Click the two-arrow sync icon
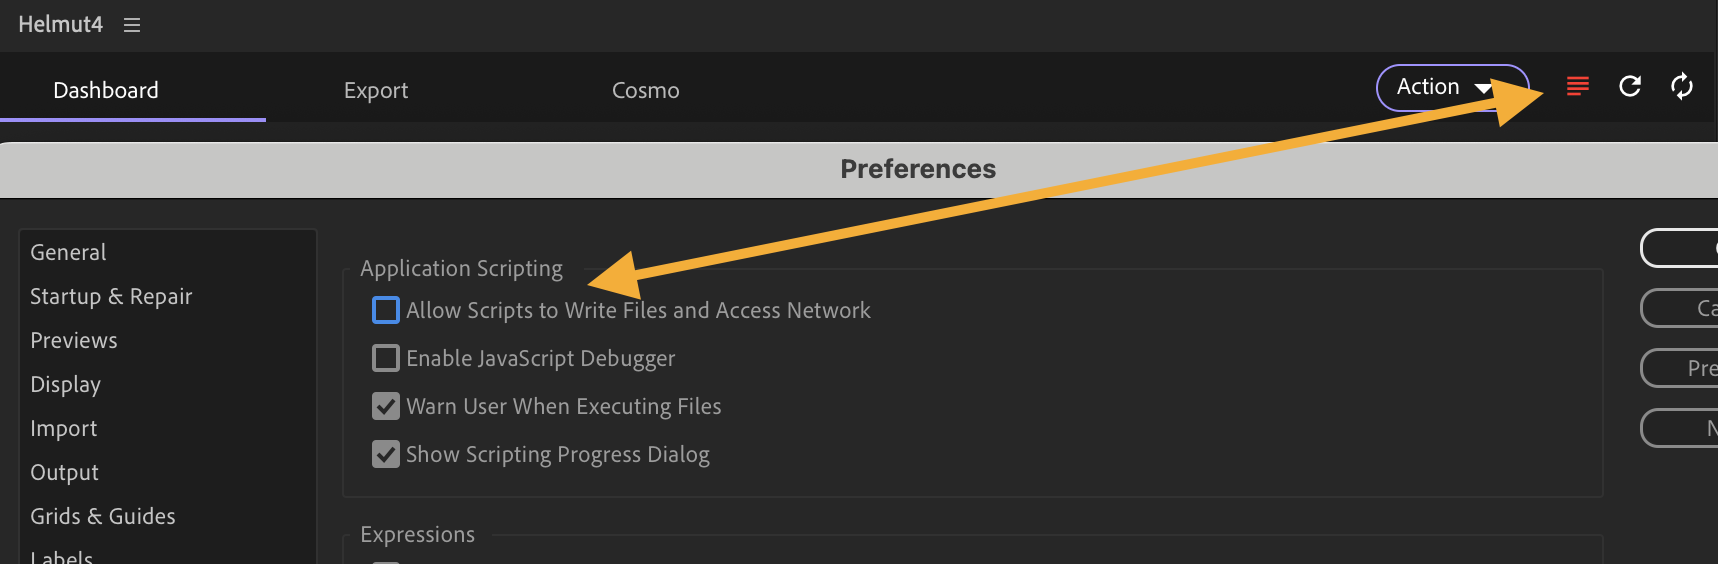 [x=1682, y=87]
